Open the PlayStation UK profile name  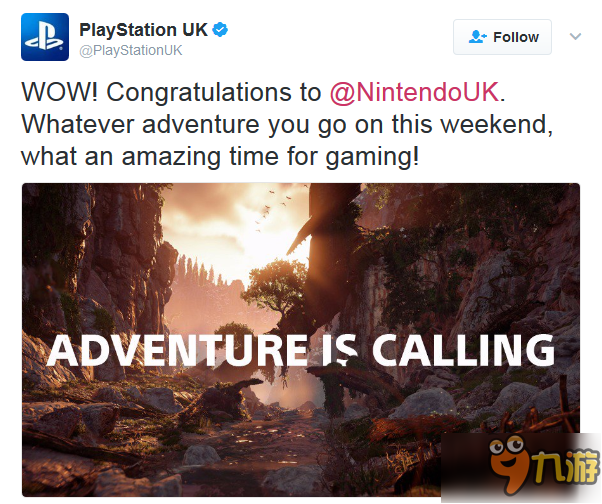click(143, 30)
